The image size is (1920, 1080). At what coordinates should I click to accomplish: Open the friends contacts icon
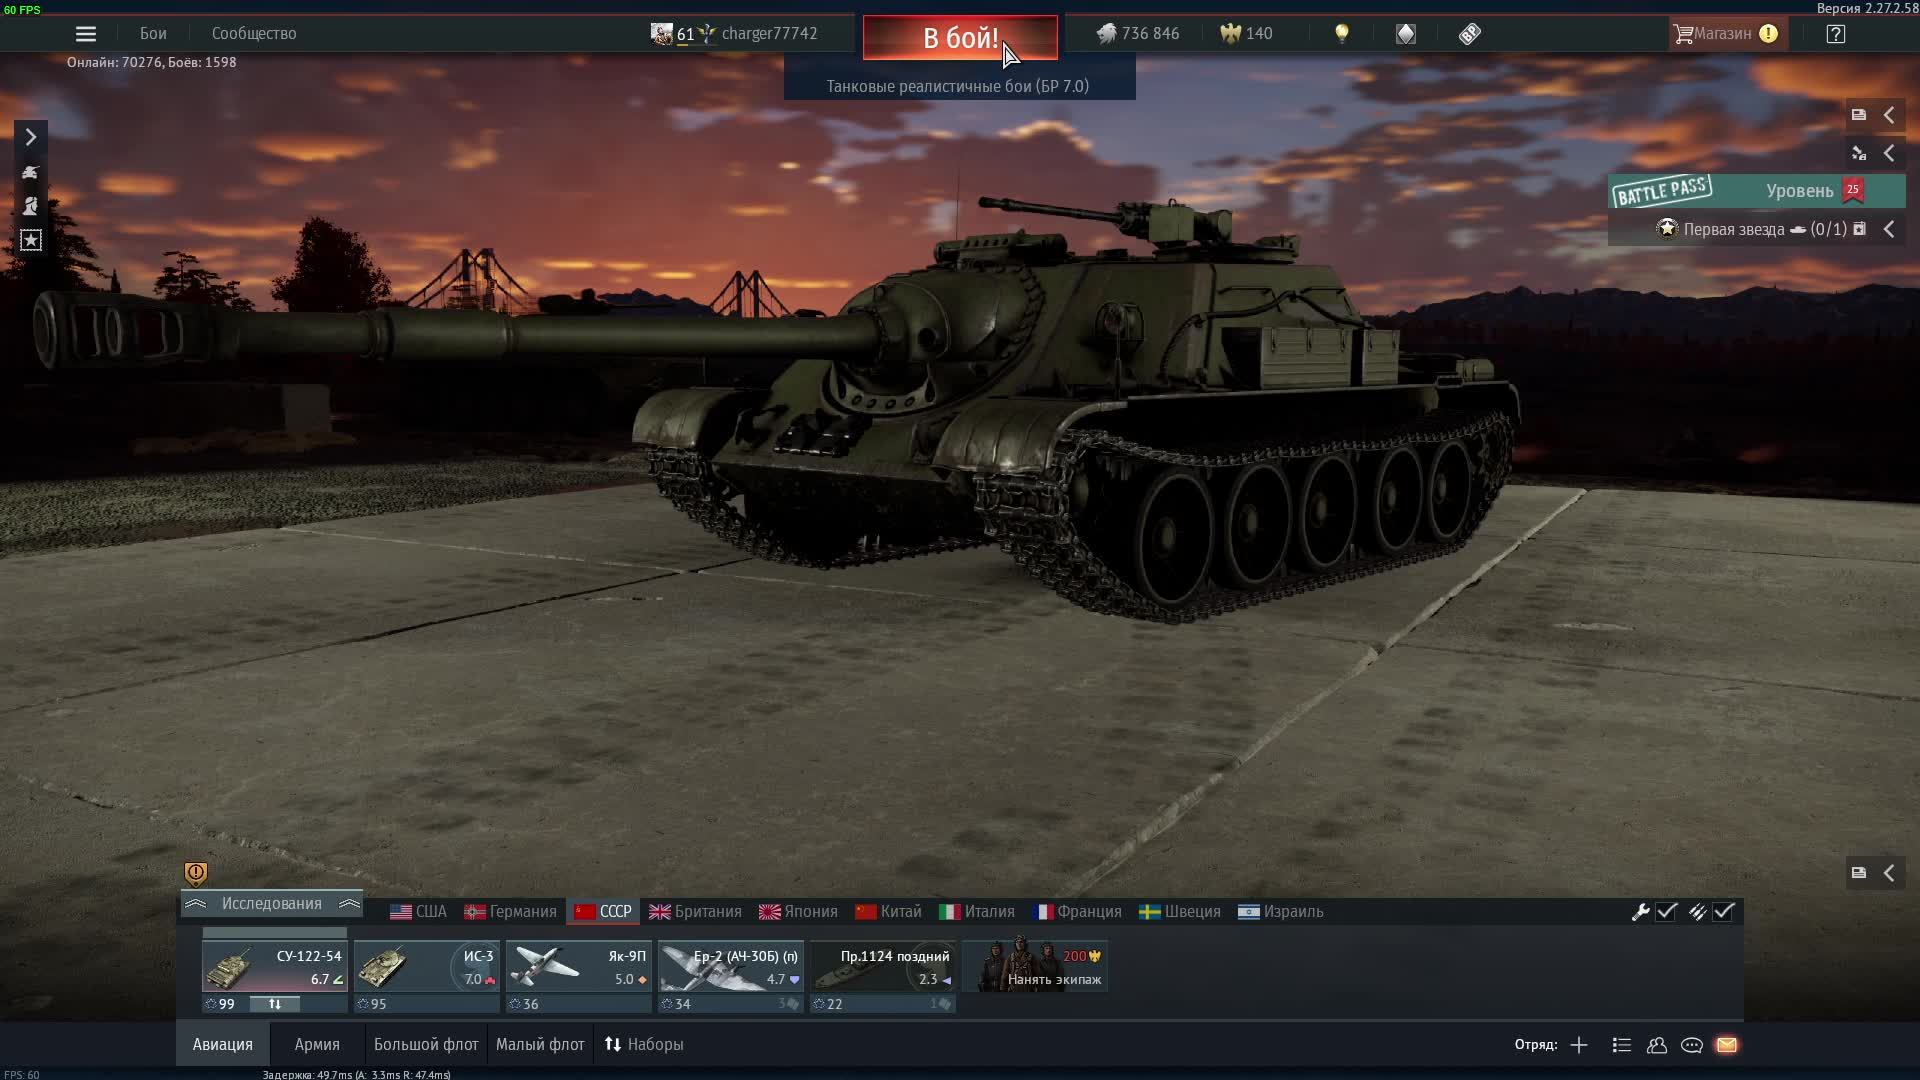pos(1657,1045)
